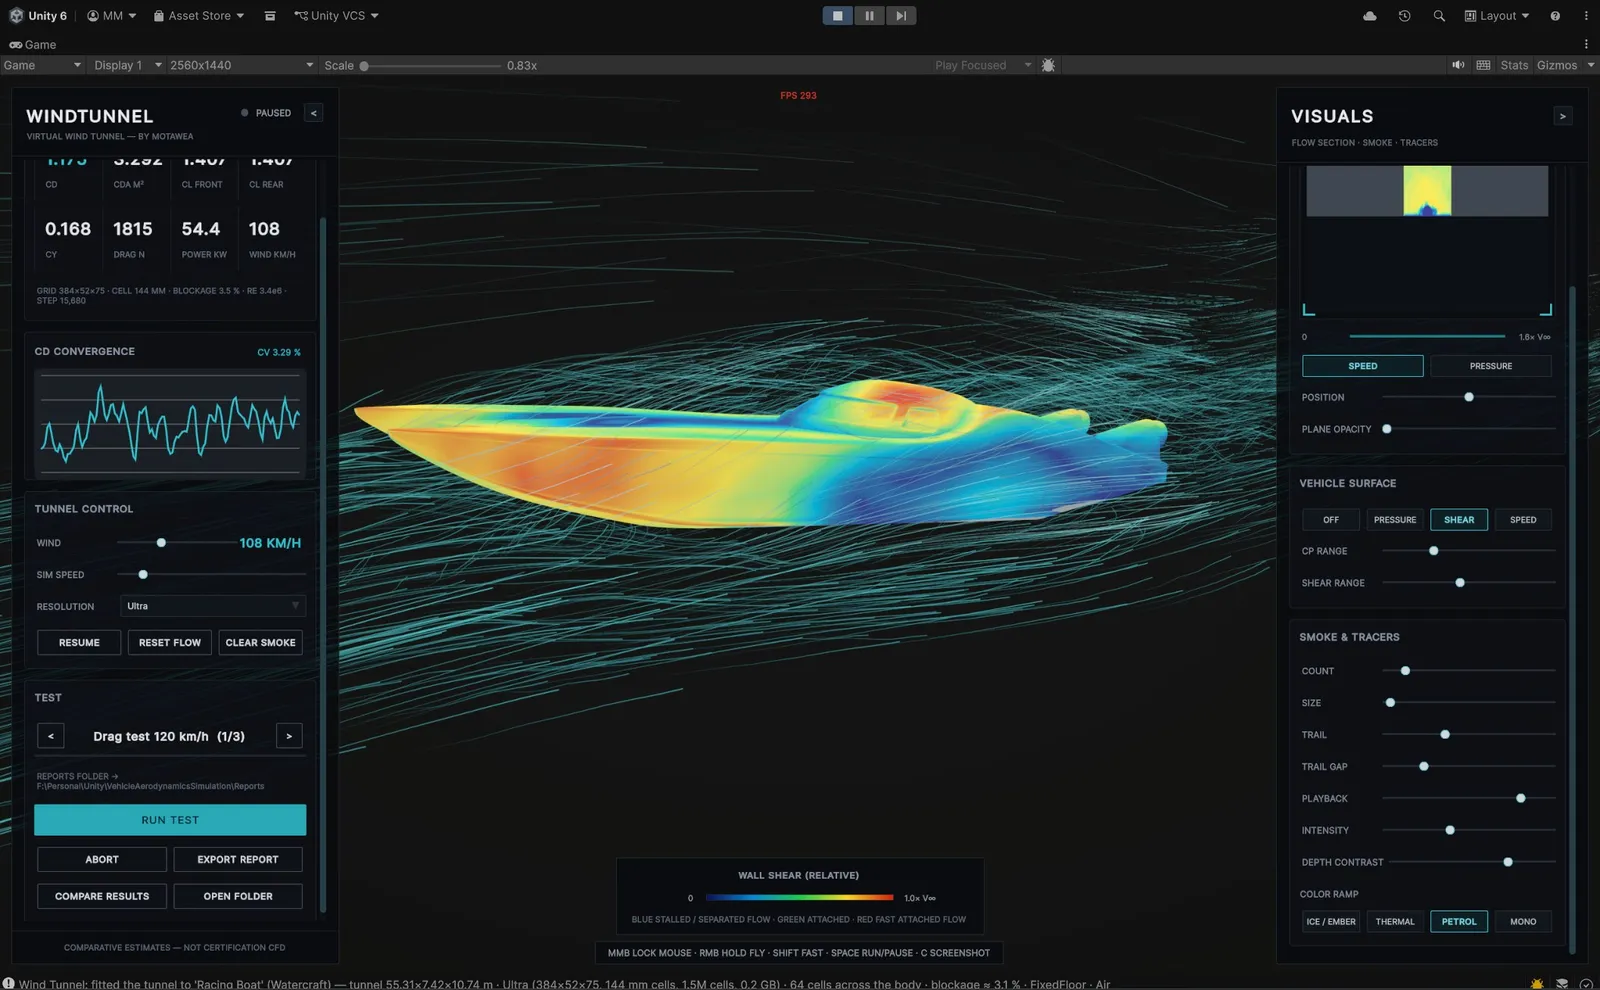Toggle the shortcuts keyboard icon in Game bar
Screen dimensions: 1600x990
(x=1483, y=65)
